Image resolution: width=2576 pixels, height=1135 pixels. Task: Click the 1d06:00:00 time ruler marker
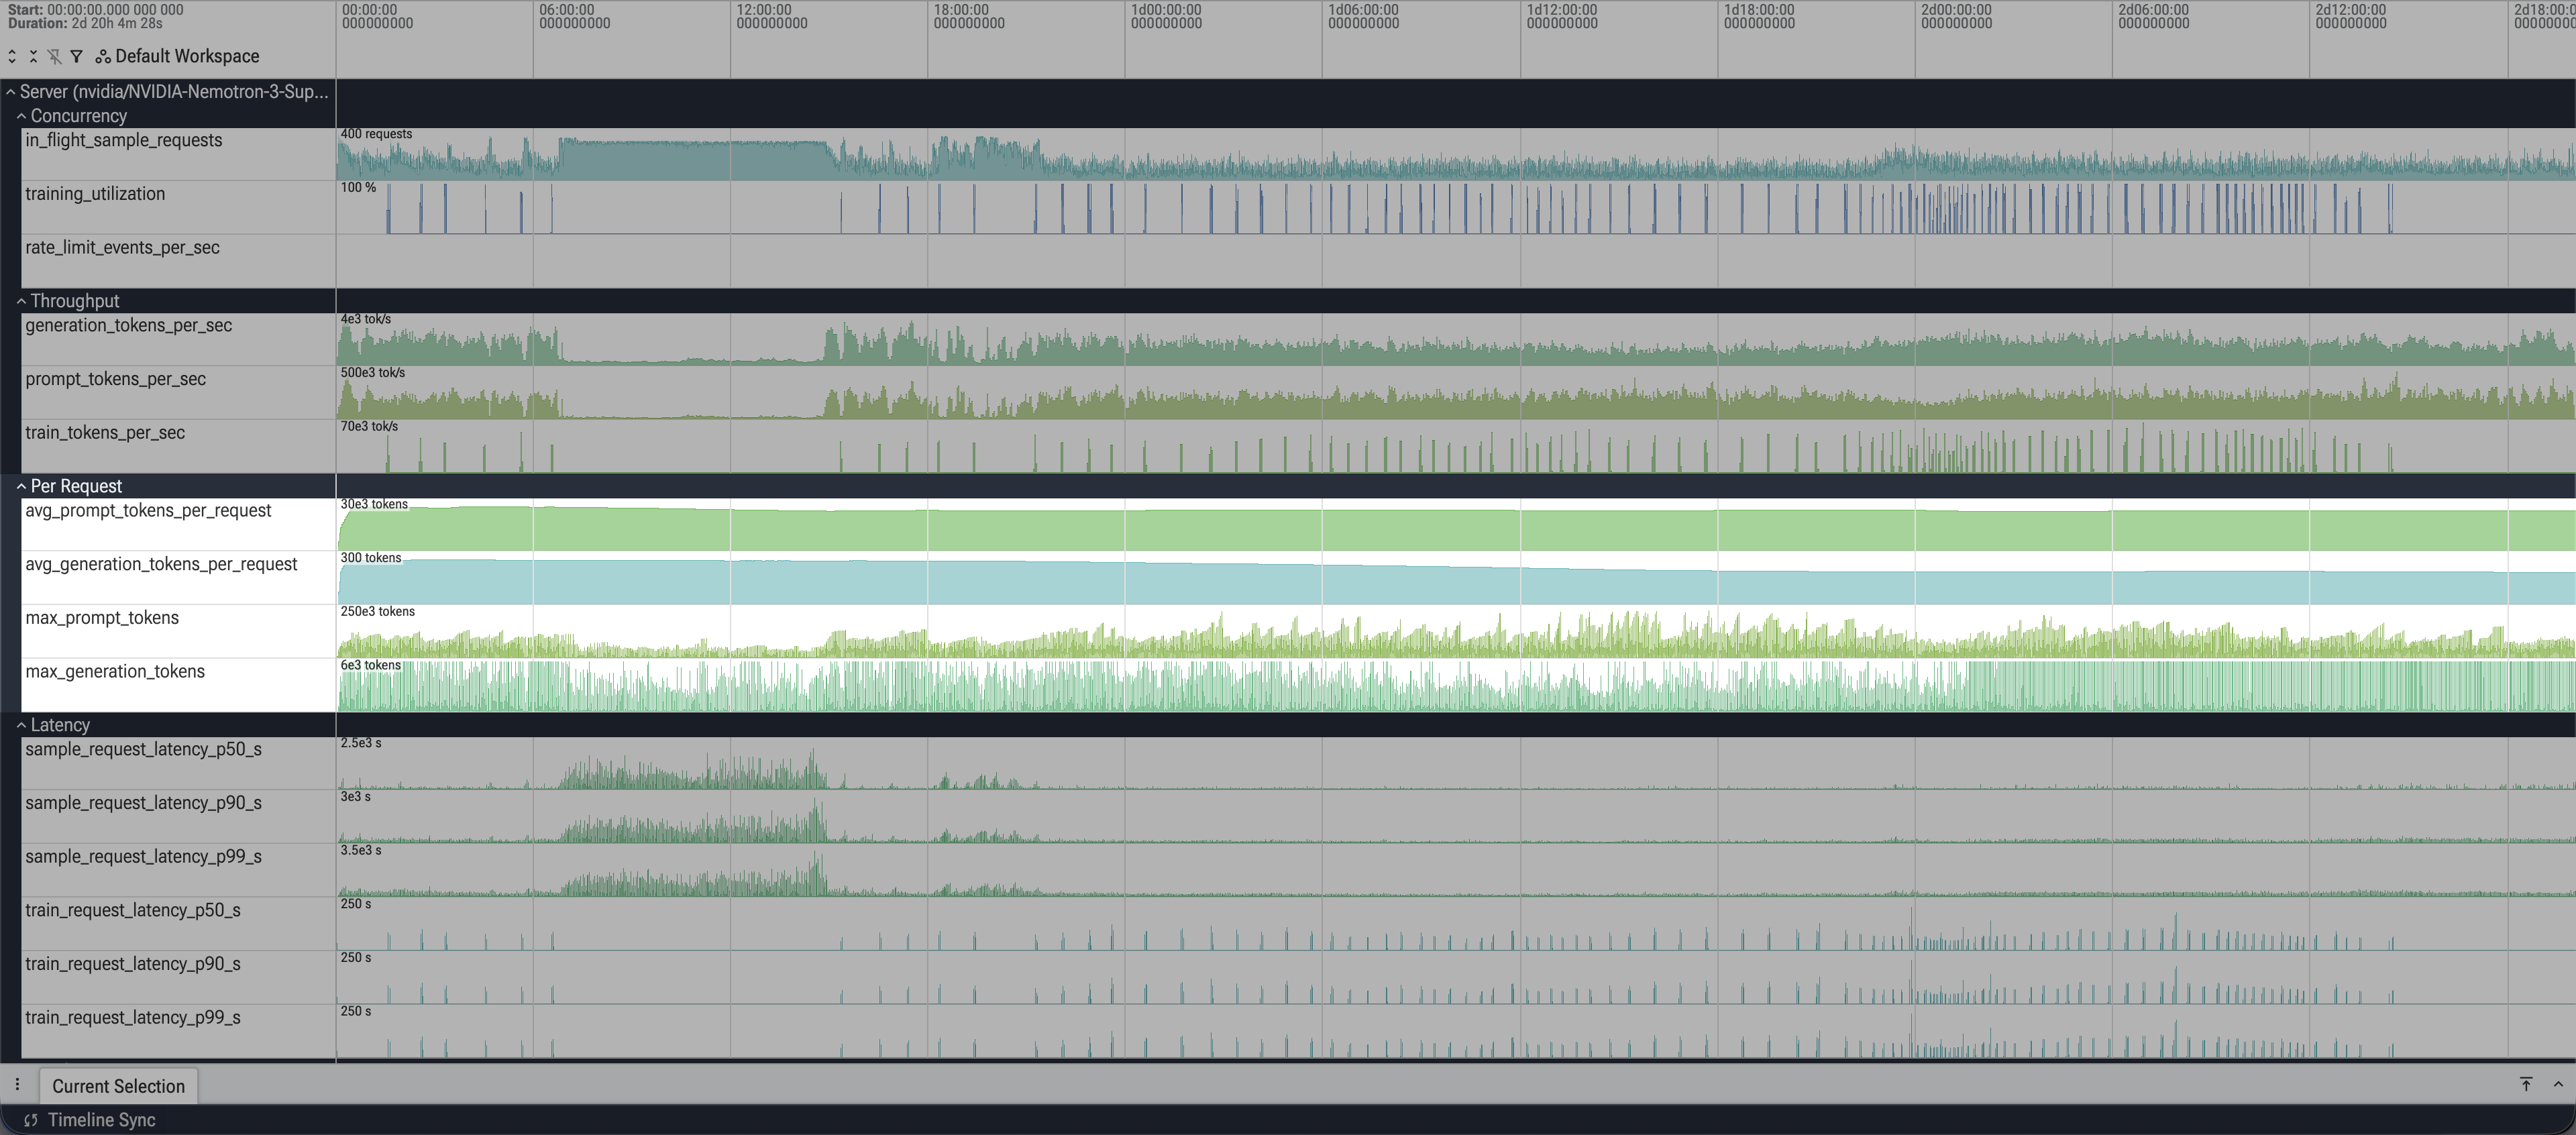1363,16
